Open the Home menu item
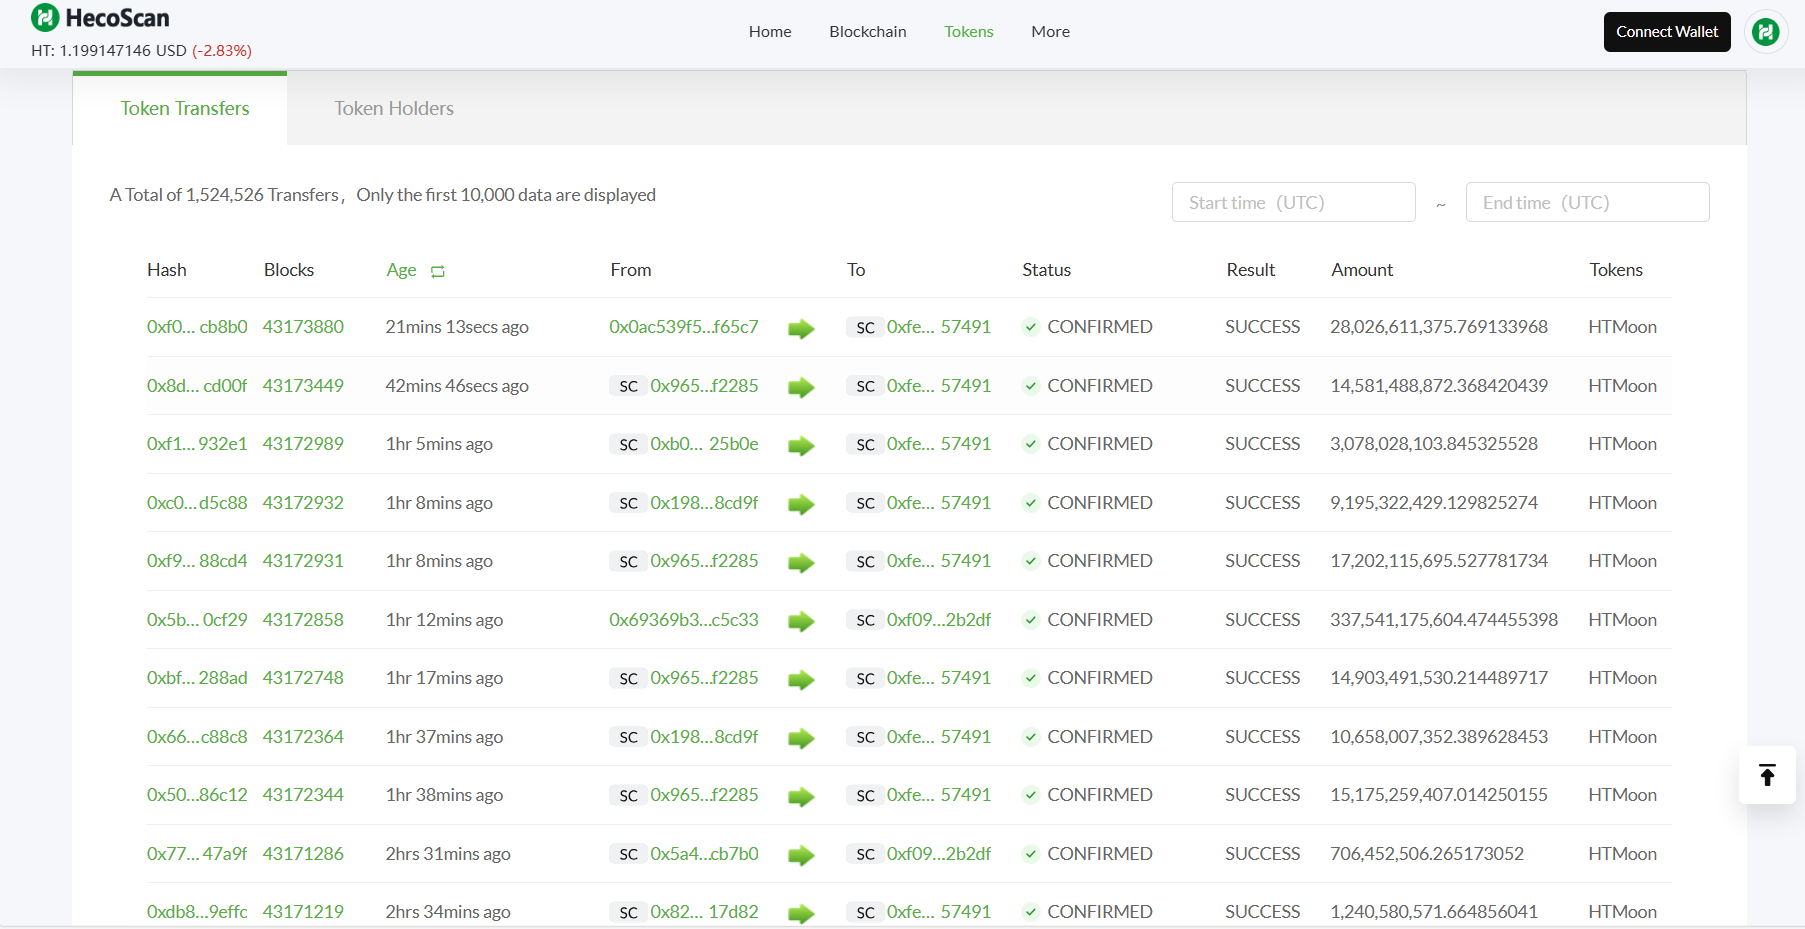 [770, 32]
